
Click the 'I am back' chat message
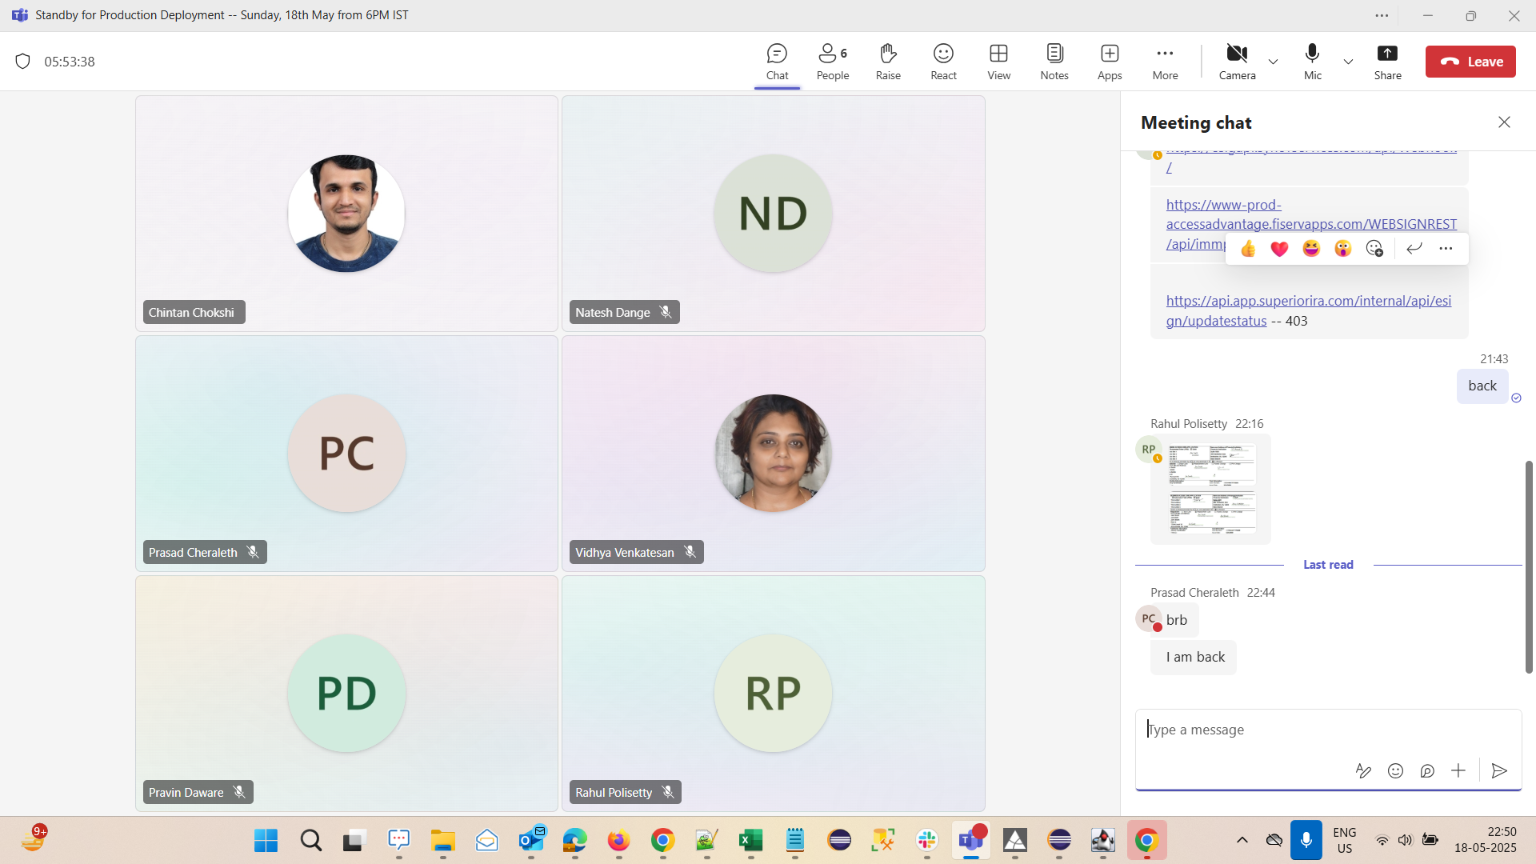[1194, 657]
